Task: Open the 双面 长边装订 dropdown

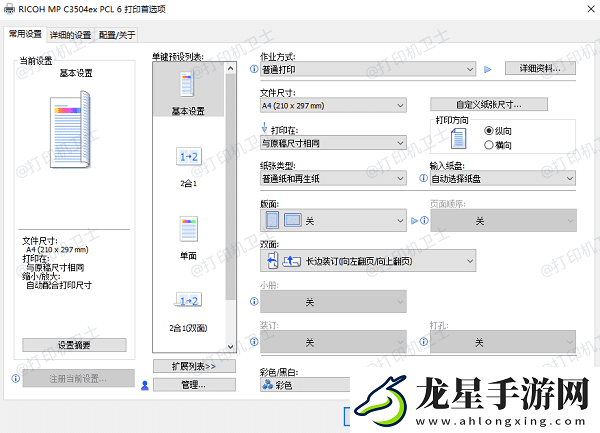Action: coord(368,261)
